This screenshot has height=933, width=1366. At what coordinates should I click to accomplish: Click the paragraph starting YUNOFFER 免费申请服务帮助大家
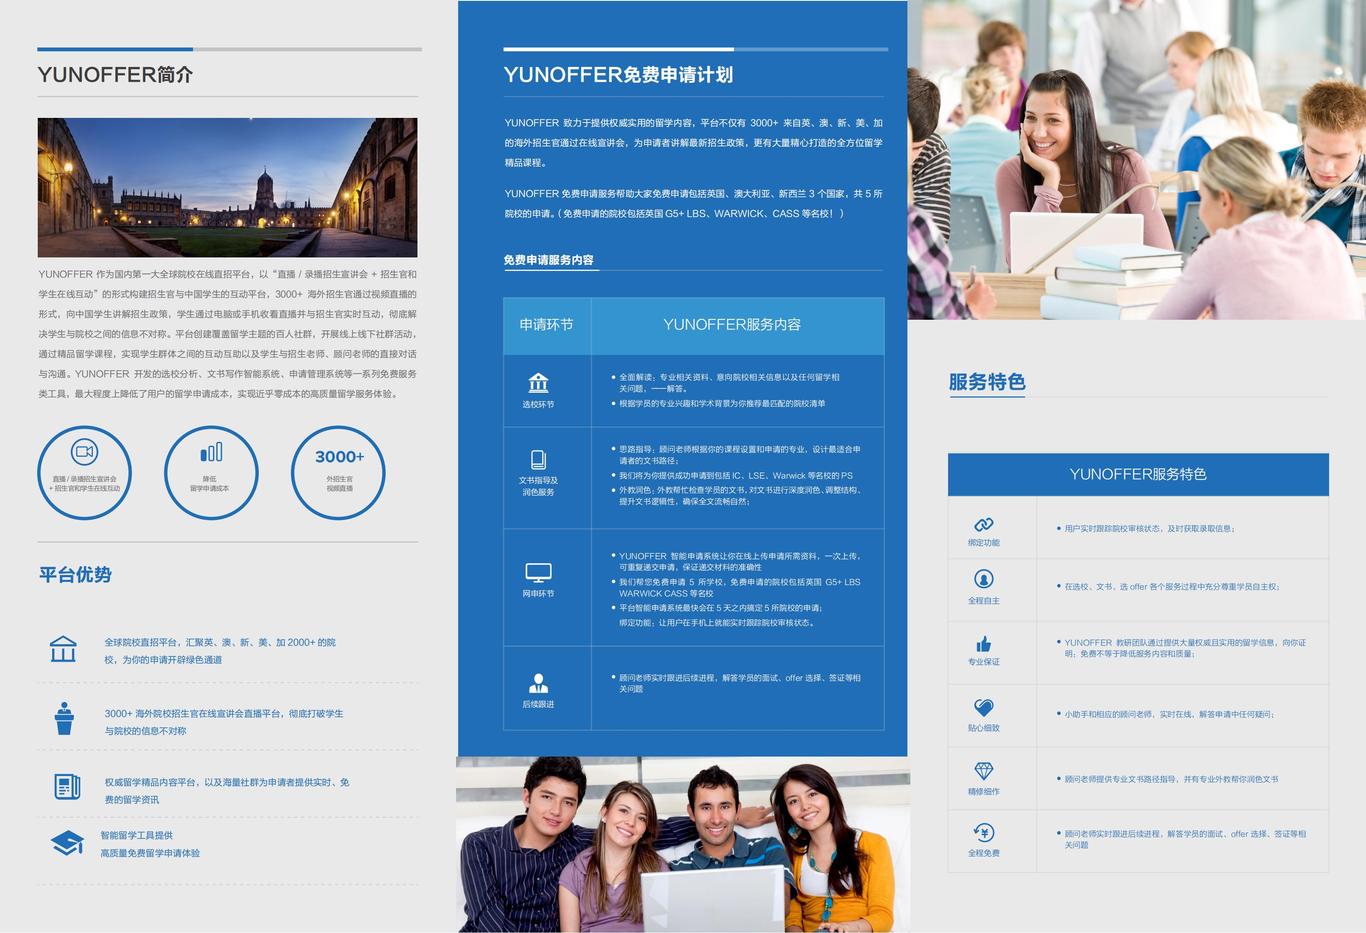pos(694,203)
